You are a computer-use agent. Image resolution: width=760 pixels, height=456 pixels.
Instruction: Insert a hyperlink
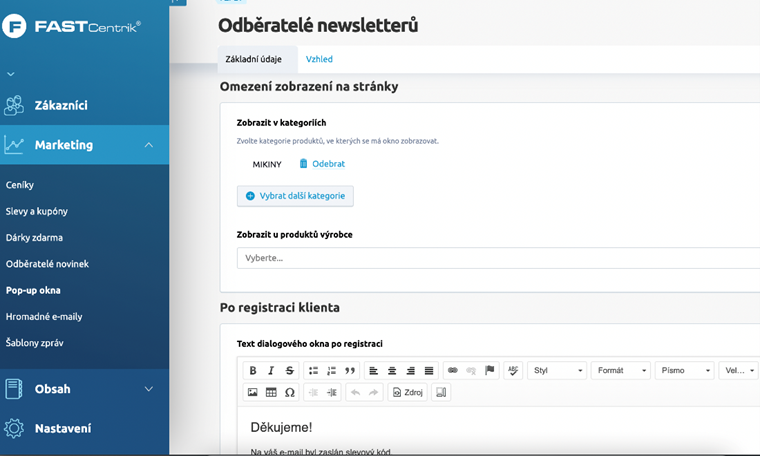(453, 371)
